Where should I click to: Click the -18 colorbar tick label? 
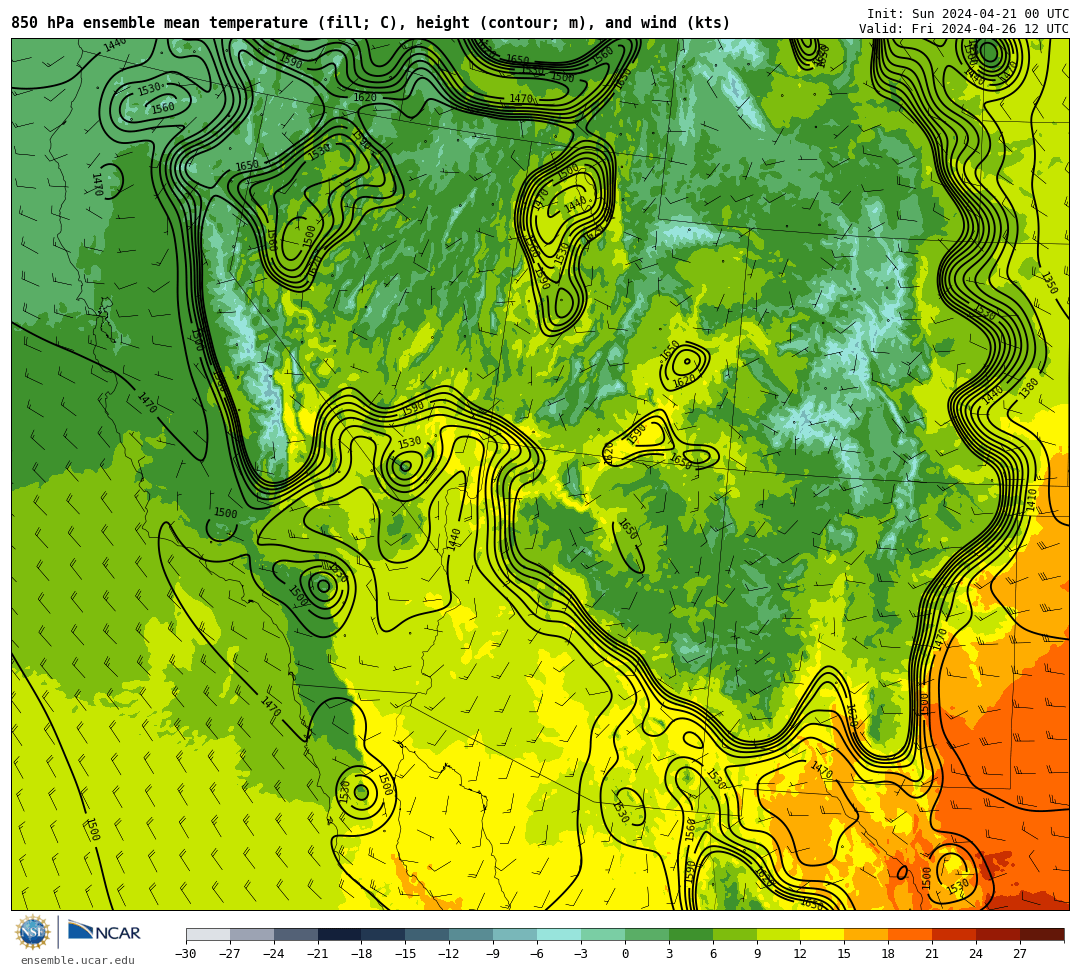(x=362, y=954)
